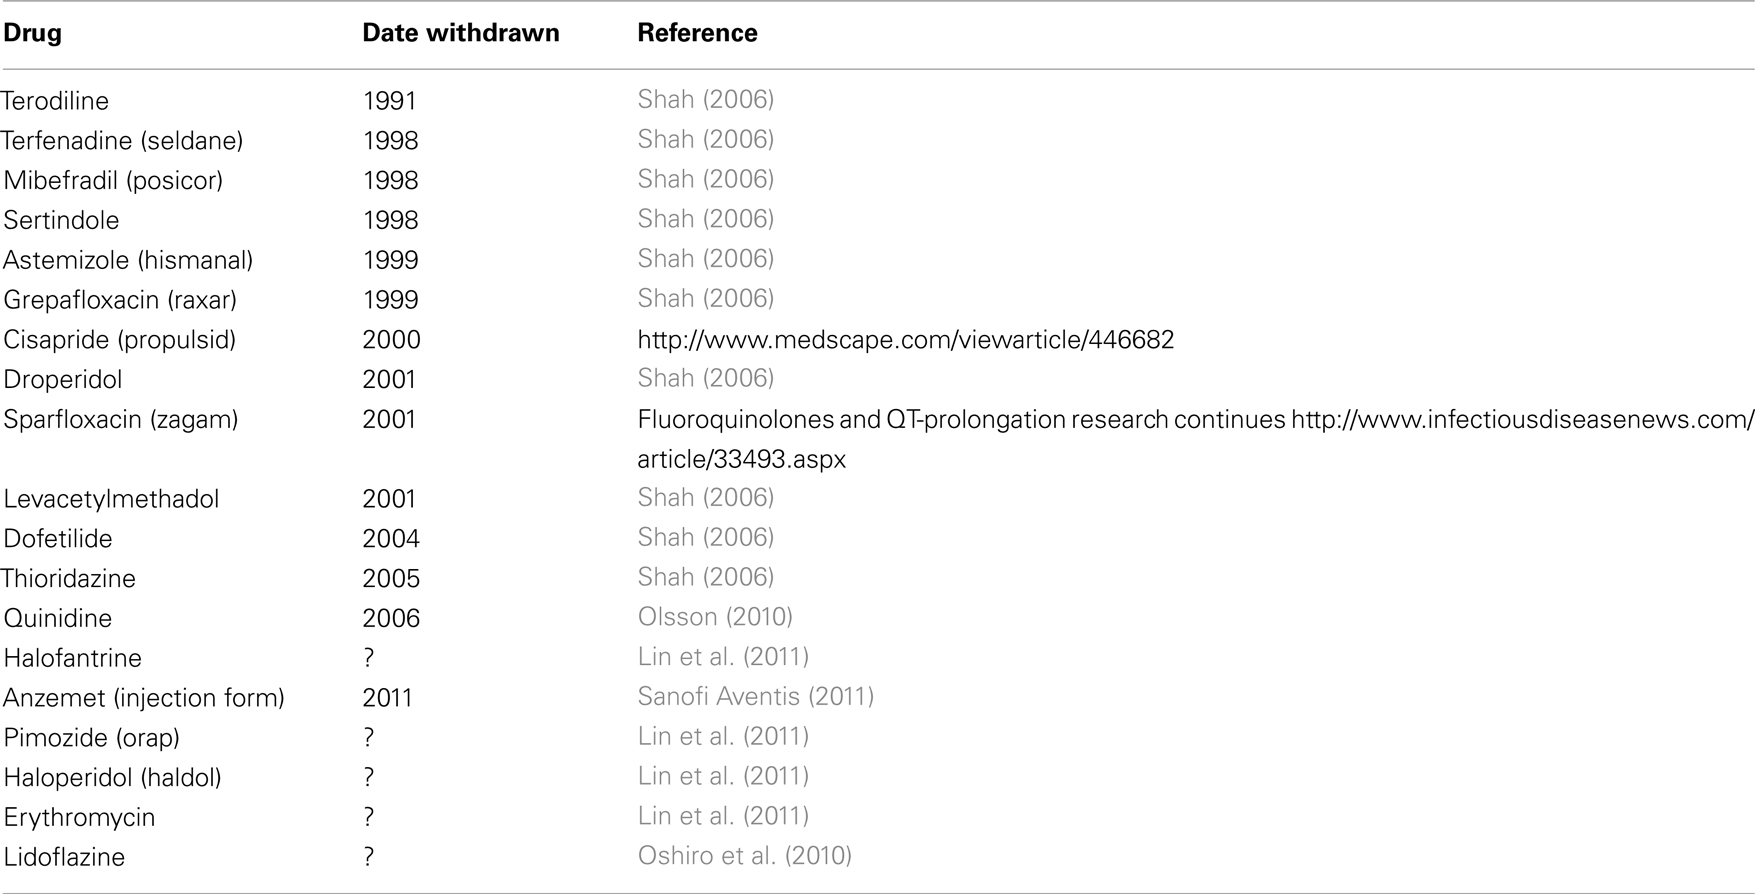This screenshot has height=894, width=1755.
Task: Open Shah (2006) reference for Mibefradil
Action: click(706, 179)
